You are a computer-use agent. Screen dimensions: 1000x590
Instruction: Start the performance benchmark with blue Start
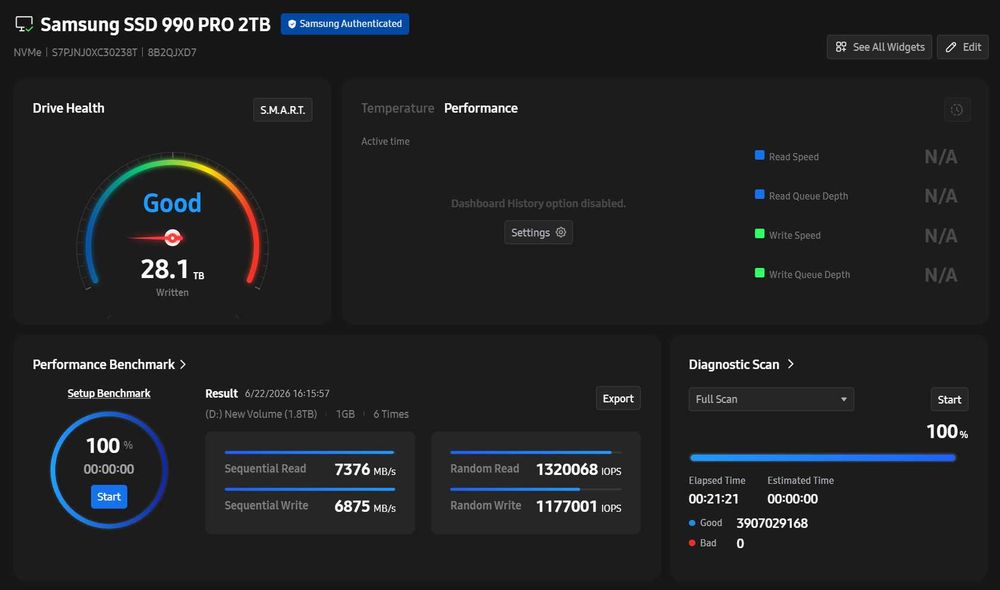click(x=109, y=497)
